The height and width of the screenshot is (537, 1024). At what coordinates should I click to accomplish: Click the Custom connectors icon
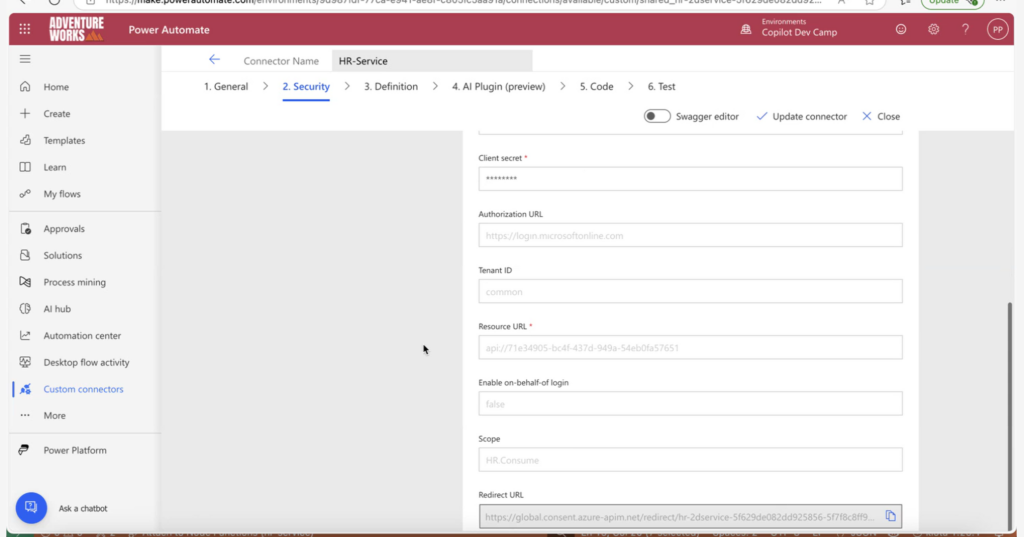tap(25, 389)
